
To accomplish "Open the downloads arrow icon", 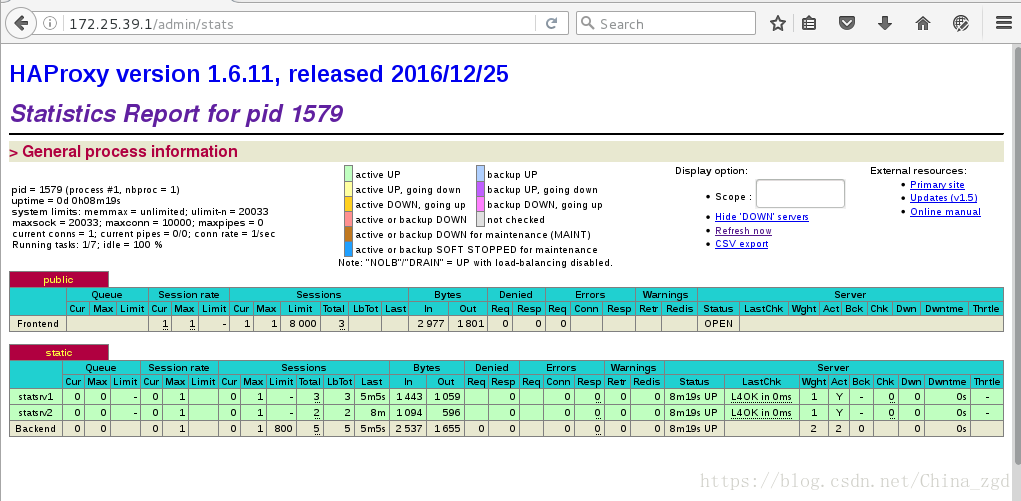I will coord(884,23).
